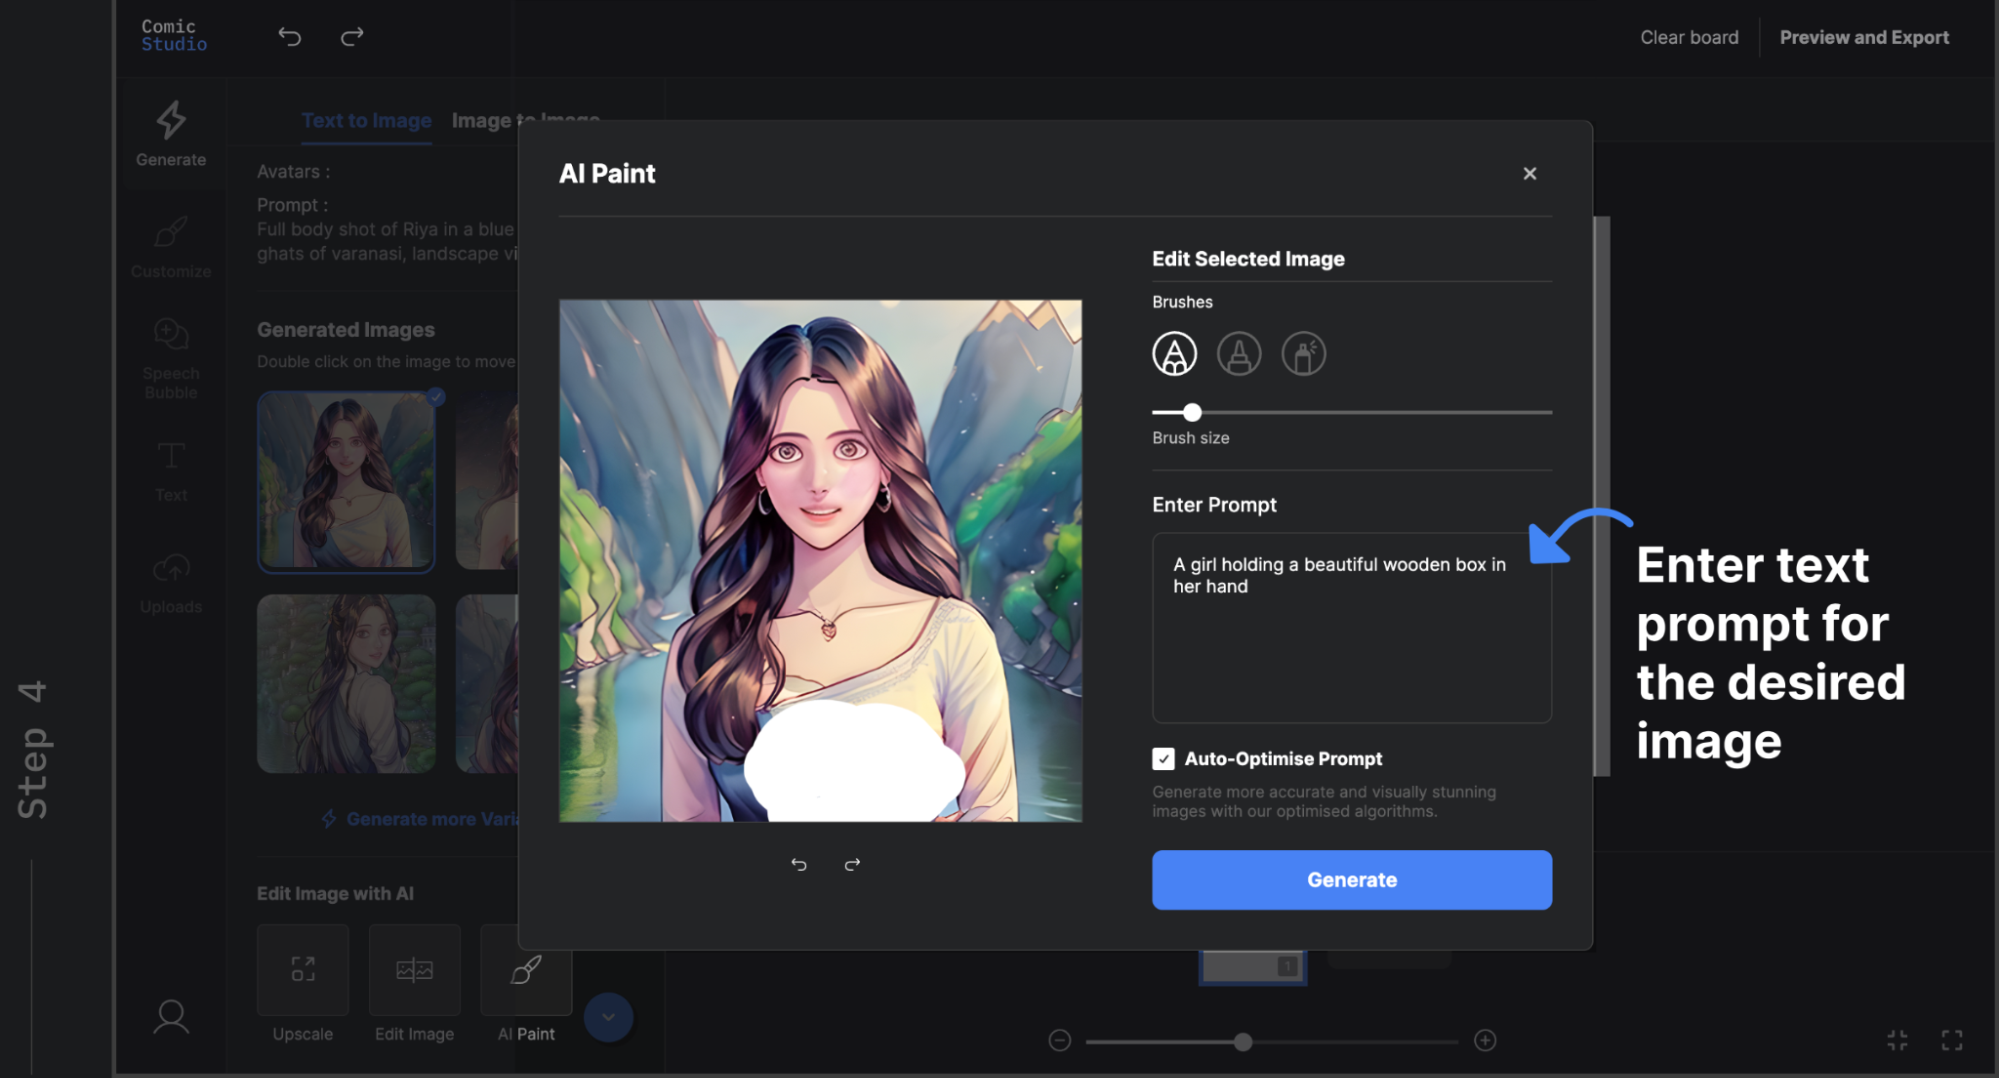Open the Customize sidebar panel

tap(171, 247)
